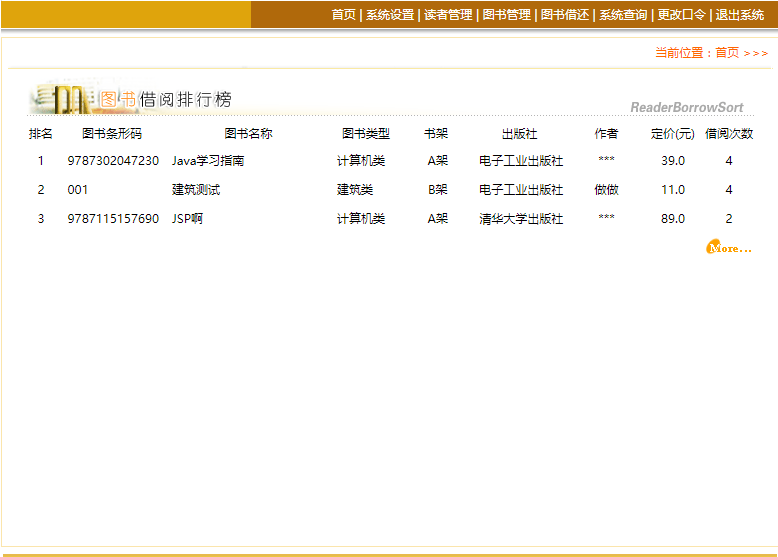Click A架 in JSP啊 row
Image resolution: width=778 pixels, height=557 pixels.
tap(438, 219)
